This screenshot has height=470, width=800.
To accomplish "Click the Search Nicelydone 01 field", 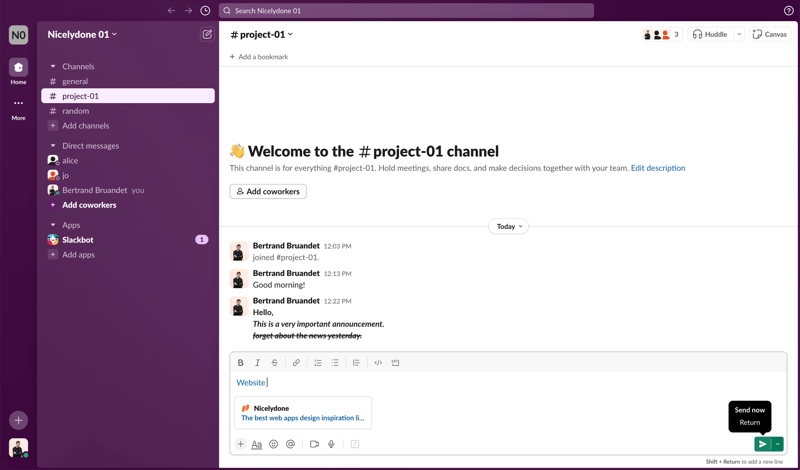I will (406, 11).
